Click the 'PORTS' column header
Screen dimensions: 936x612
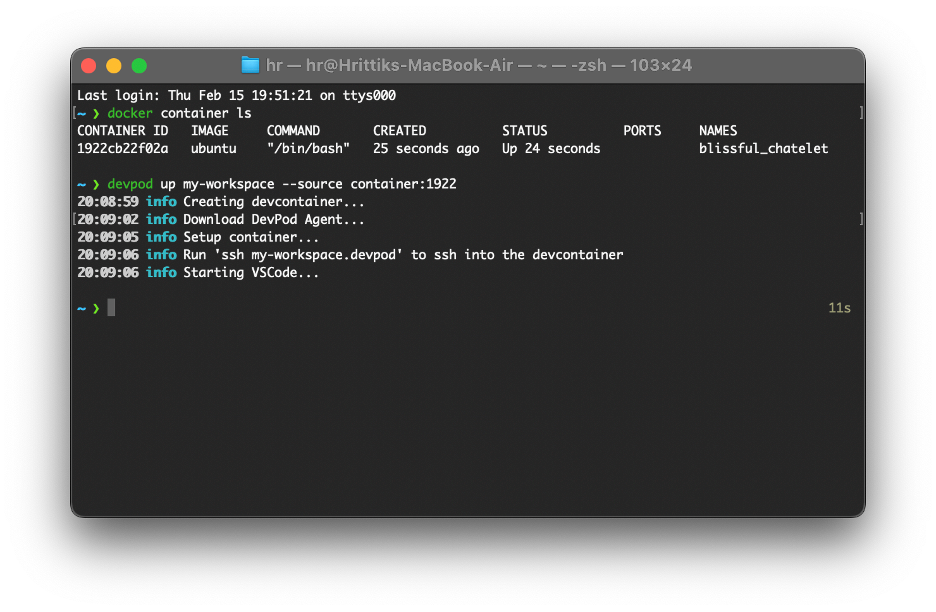(642, 131)
